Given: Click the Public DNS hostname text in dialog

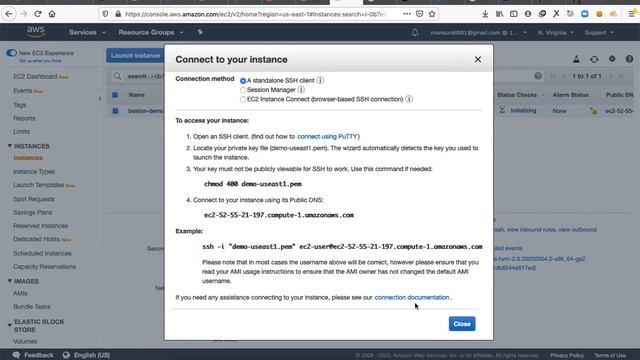Looking at the screenshot, I should [x=279, y=215].
